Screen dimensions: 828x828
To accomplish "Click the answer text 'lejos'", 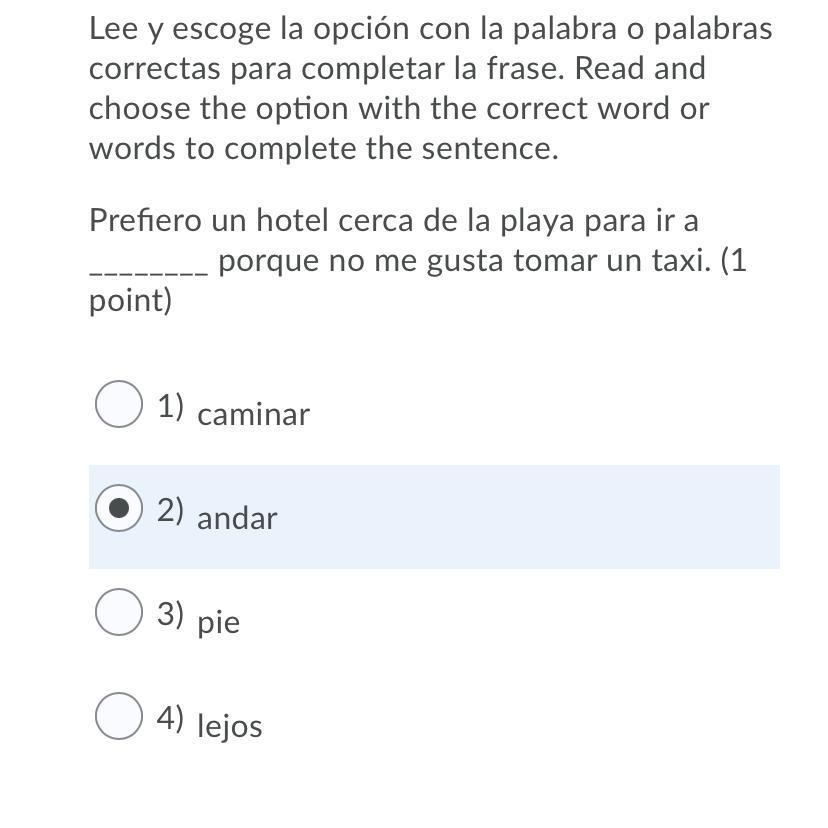I will tap(230, 726).
